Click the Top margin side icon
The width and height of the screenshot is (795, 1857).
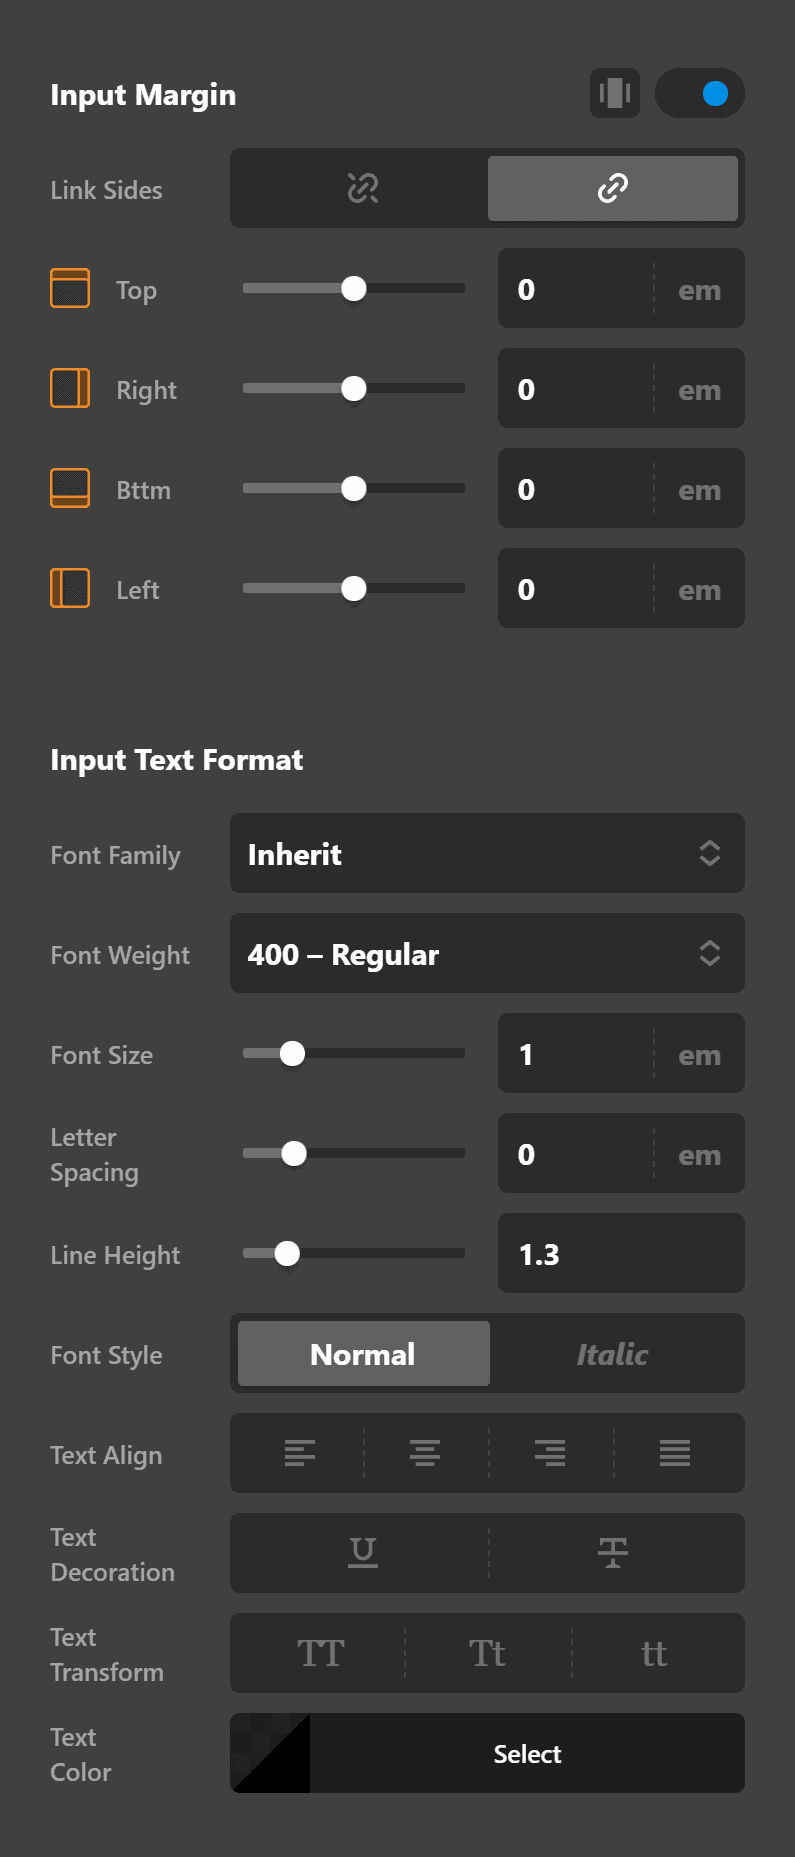pos(68,288)
